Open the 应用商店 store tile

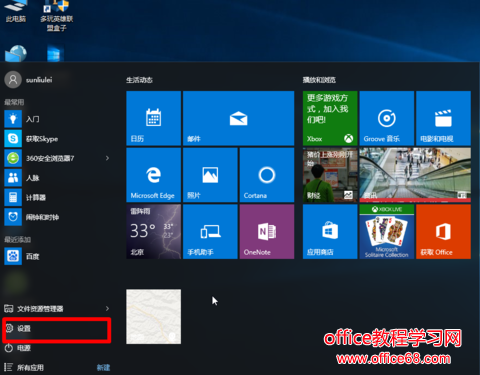[x=330, y=231]
